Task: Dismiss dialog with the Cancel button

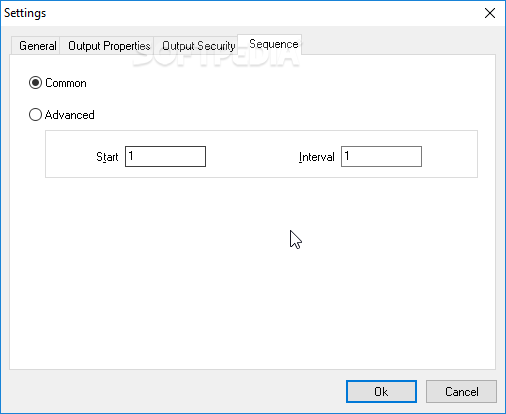Action: point(461,392)
